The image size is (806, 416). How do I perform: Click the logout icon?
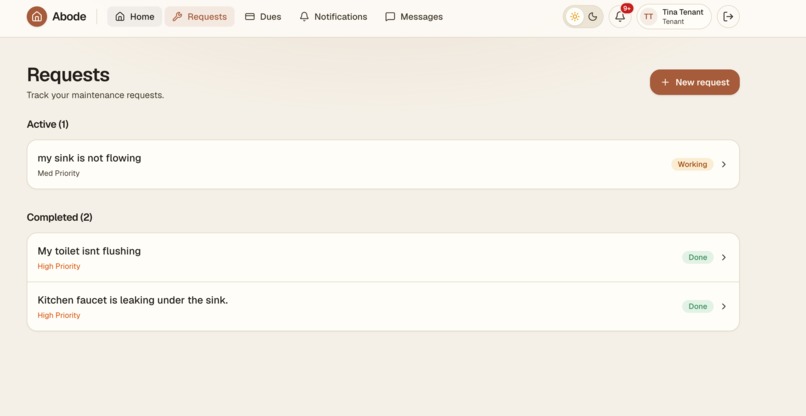[728, 16]
